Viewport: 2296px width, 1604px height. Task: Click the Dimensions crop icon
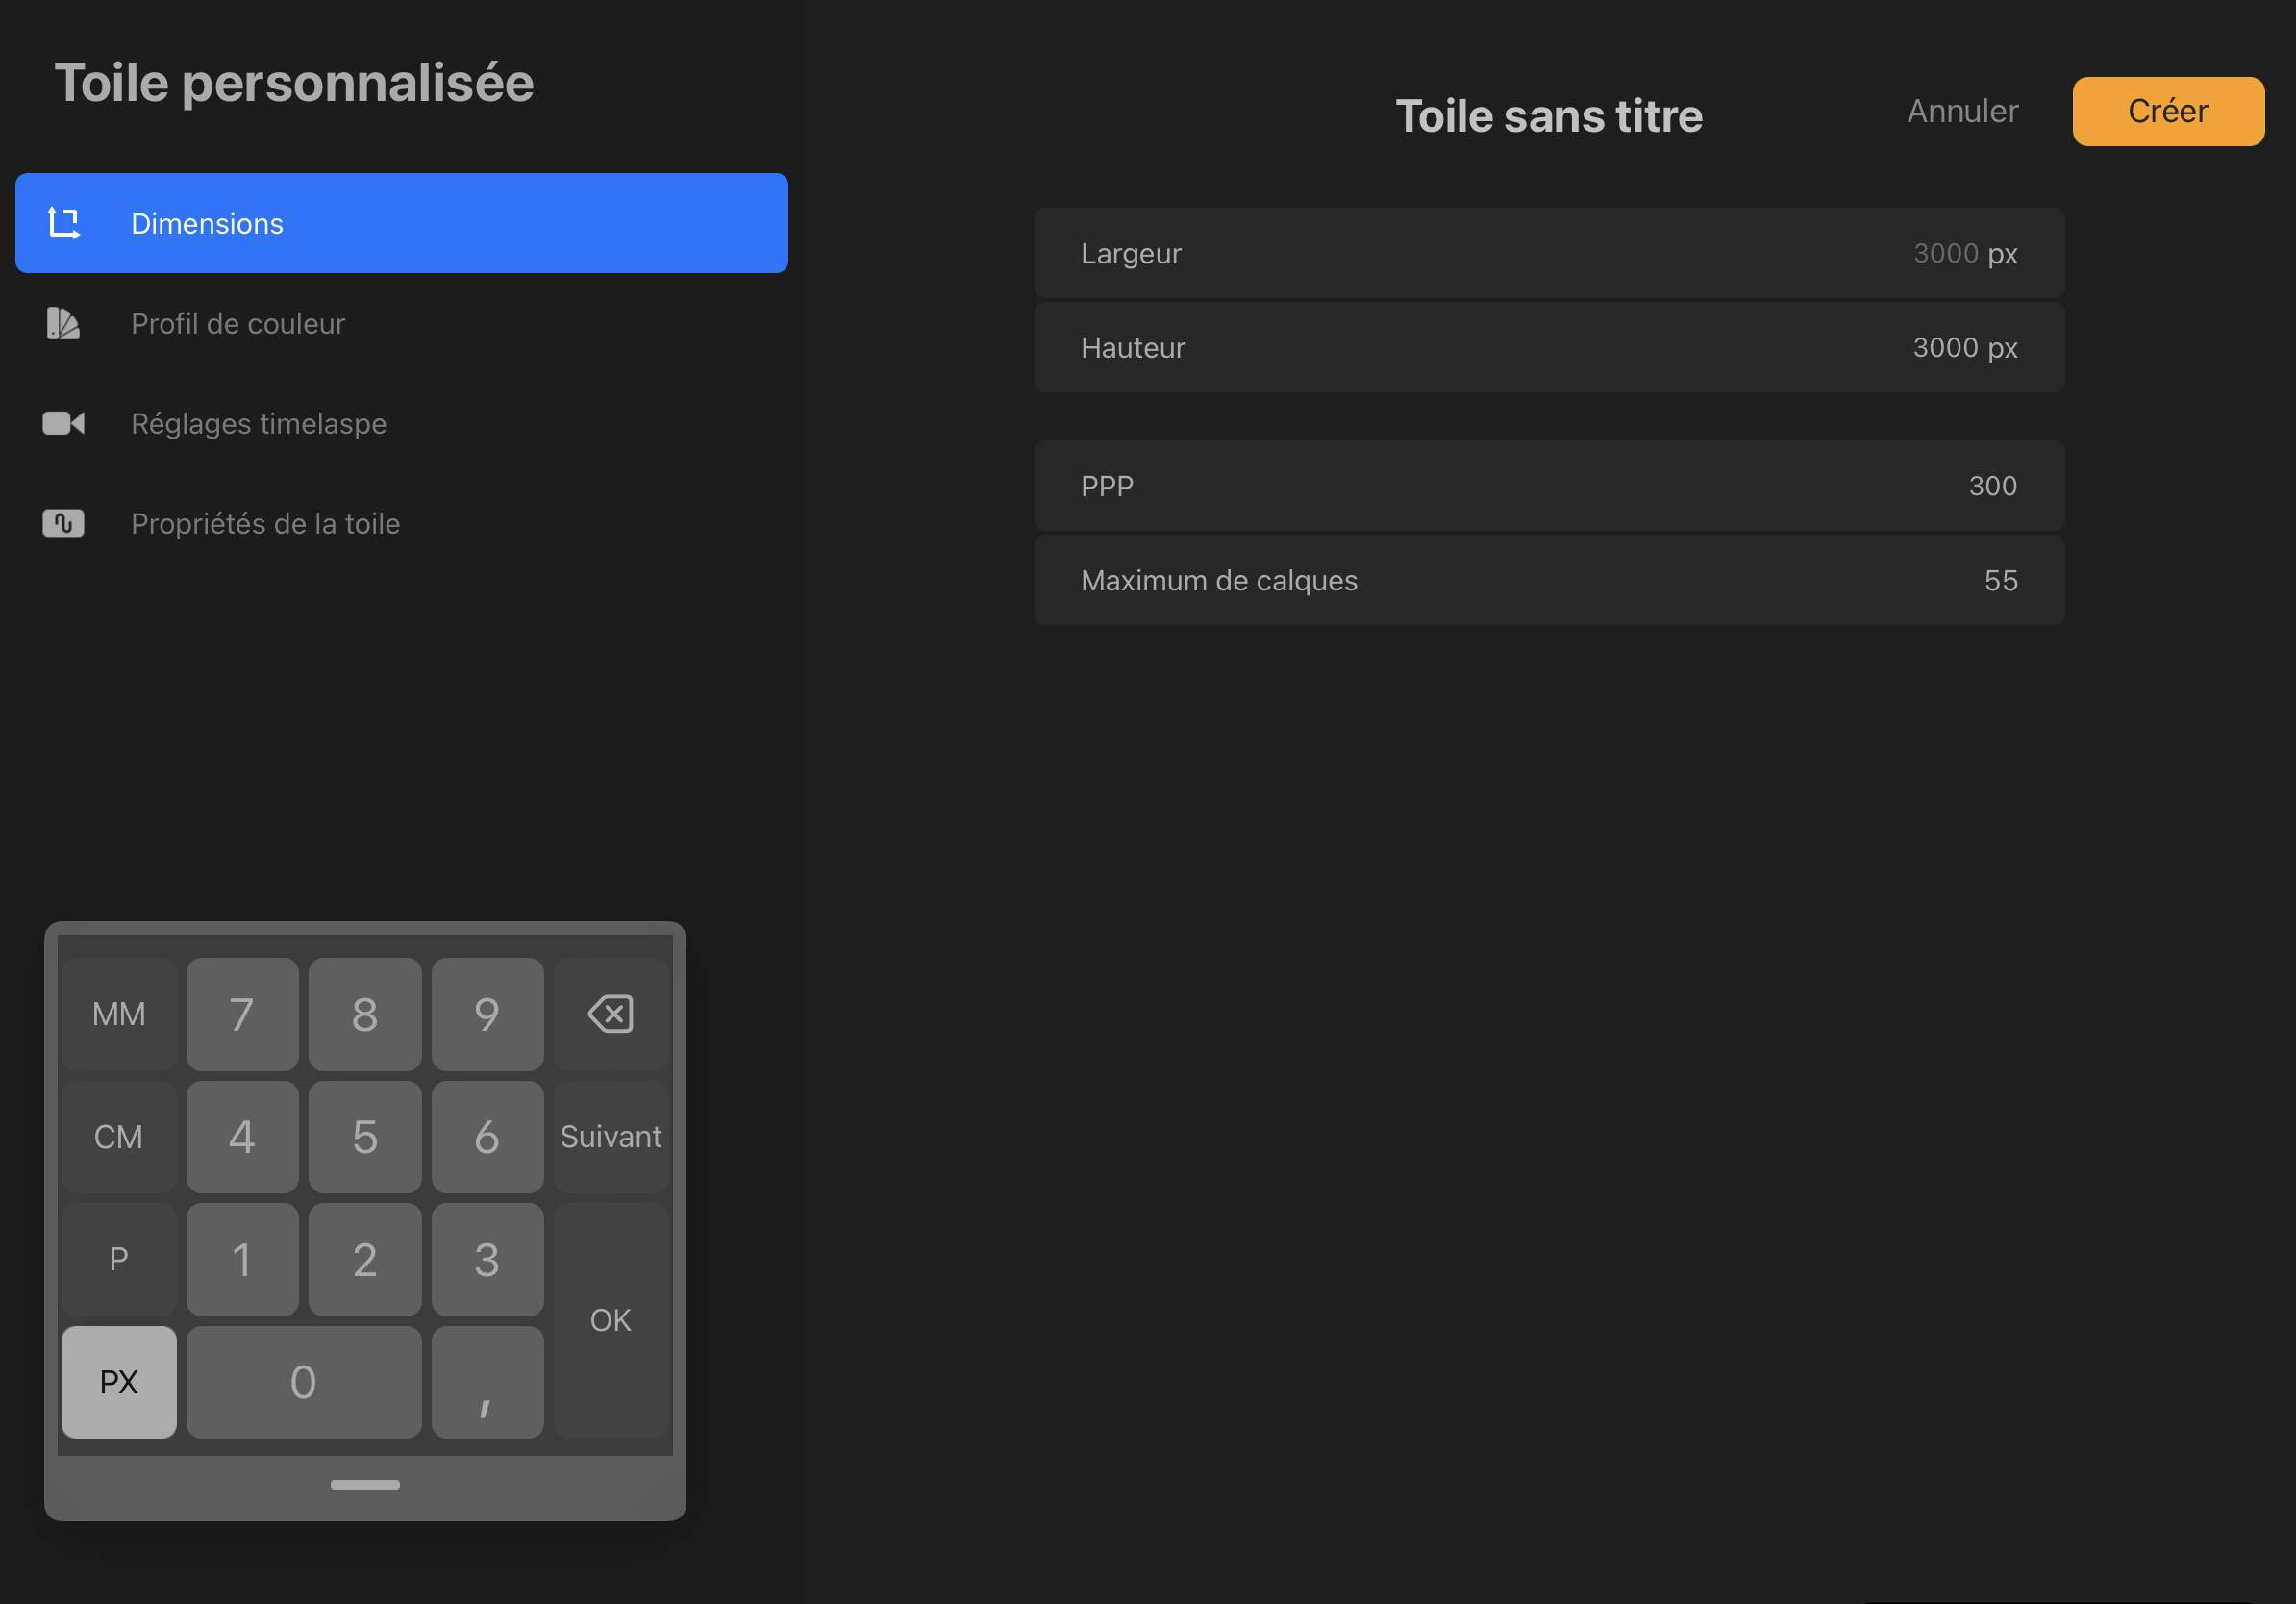pyautogui.click(x=64, y=223)
